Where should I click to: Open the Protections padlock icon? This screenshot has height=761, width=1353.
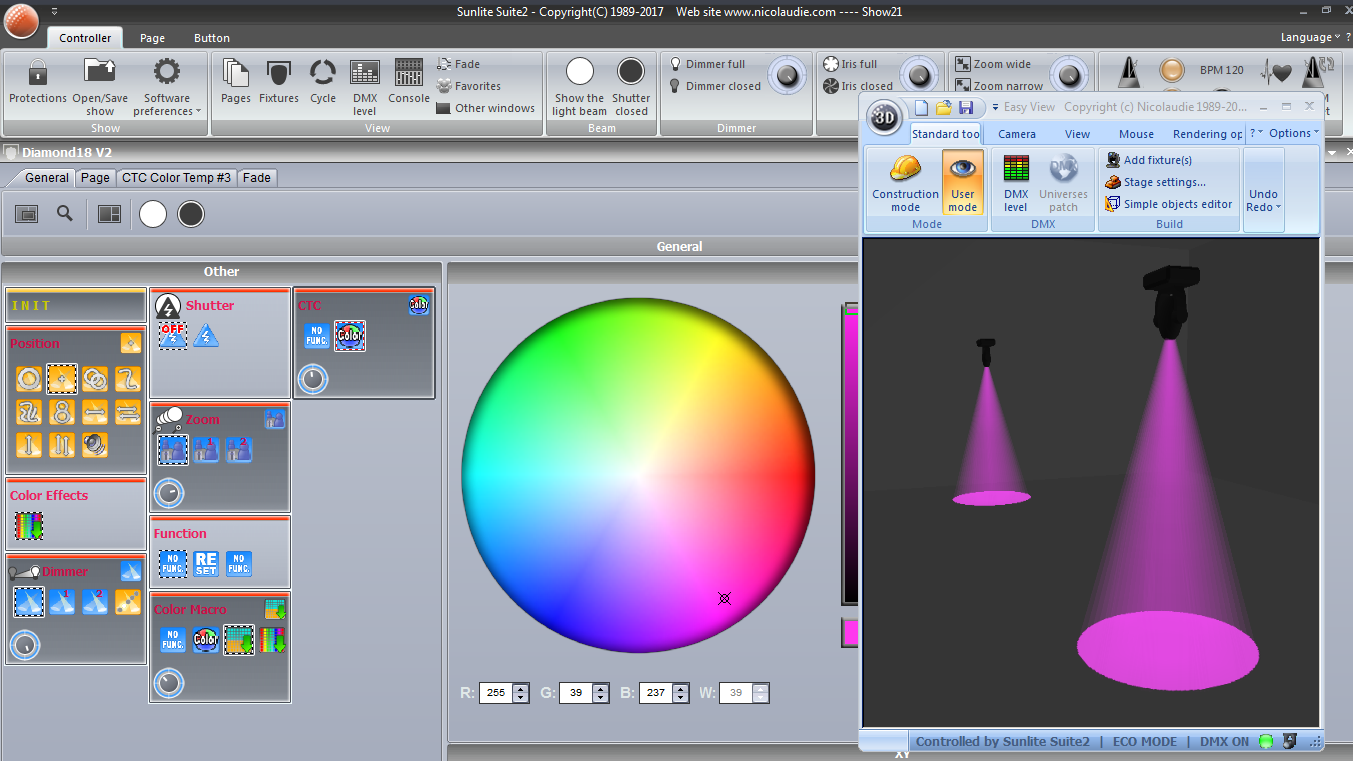[37, 74]
